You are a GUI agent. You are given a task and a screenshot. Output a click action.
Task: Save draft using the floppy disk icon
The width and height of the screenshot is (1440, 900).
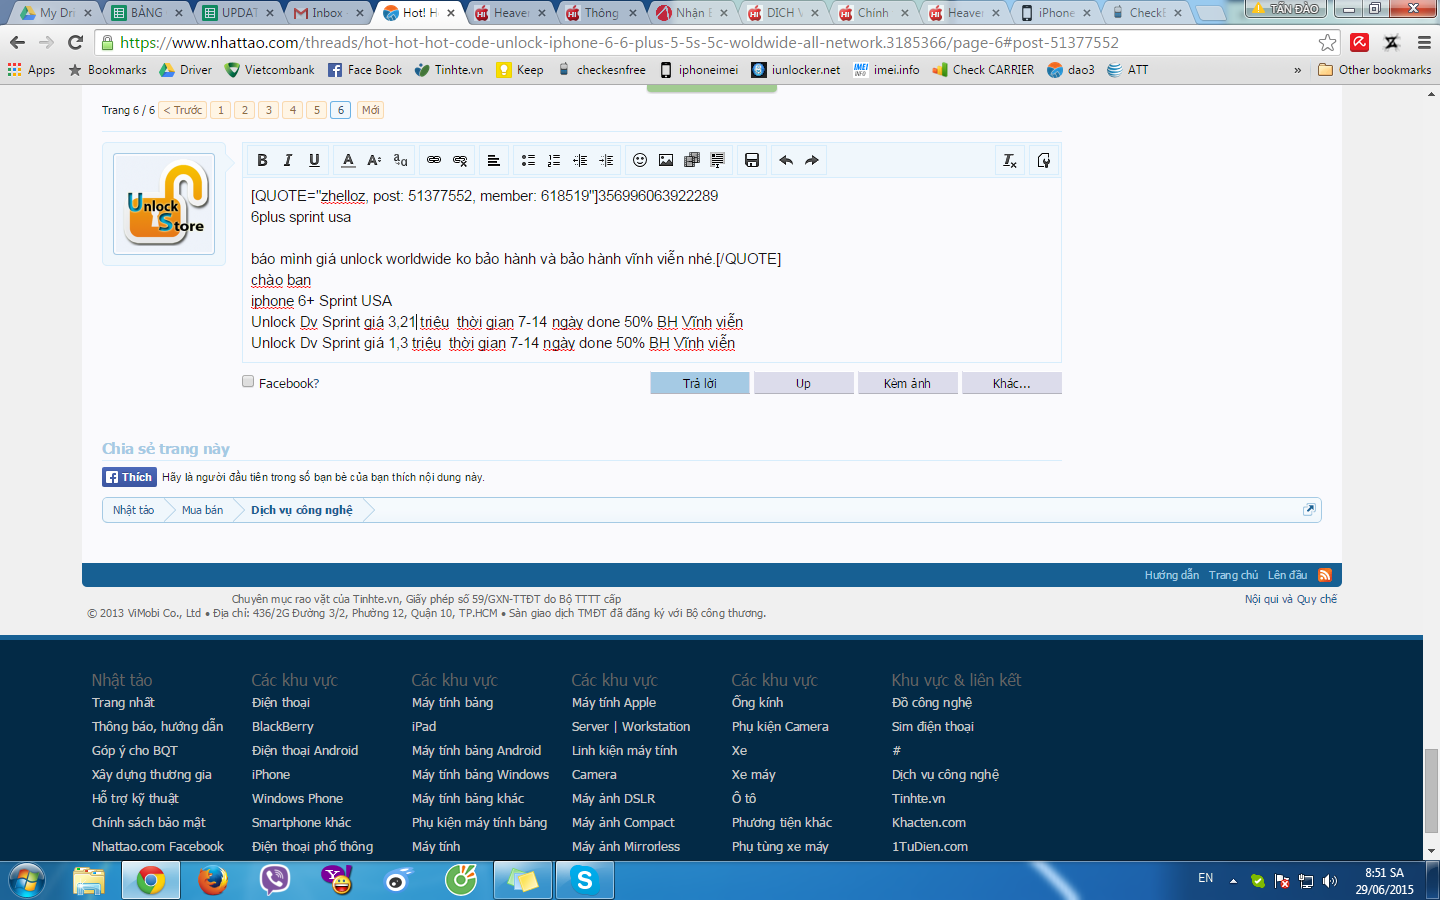point(752,160)
